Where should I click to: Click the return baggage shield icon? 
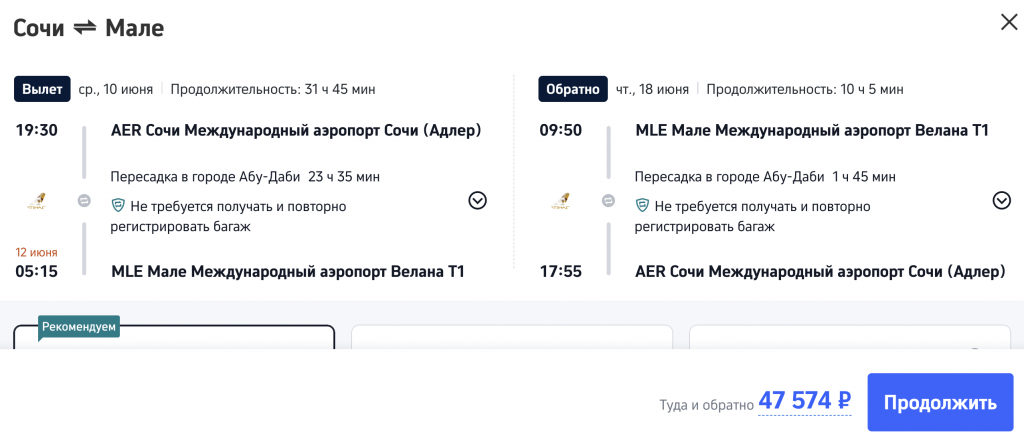click(x=642, y=206)
